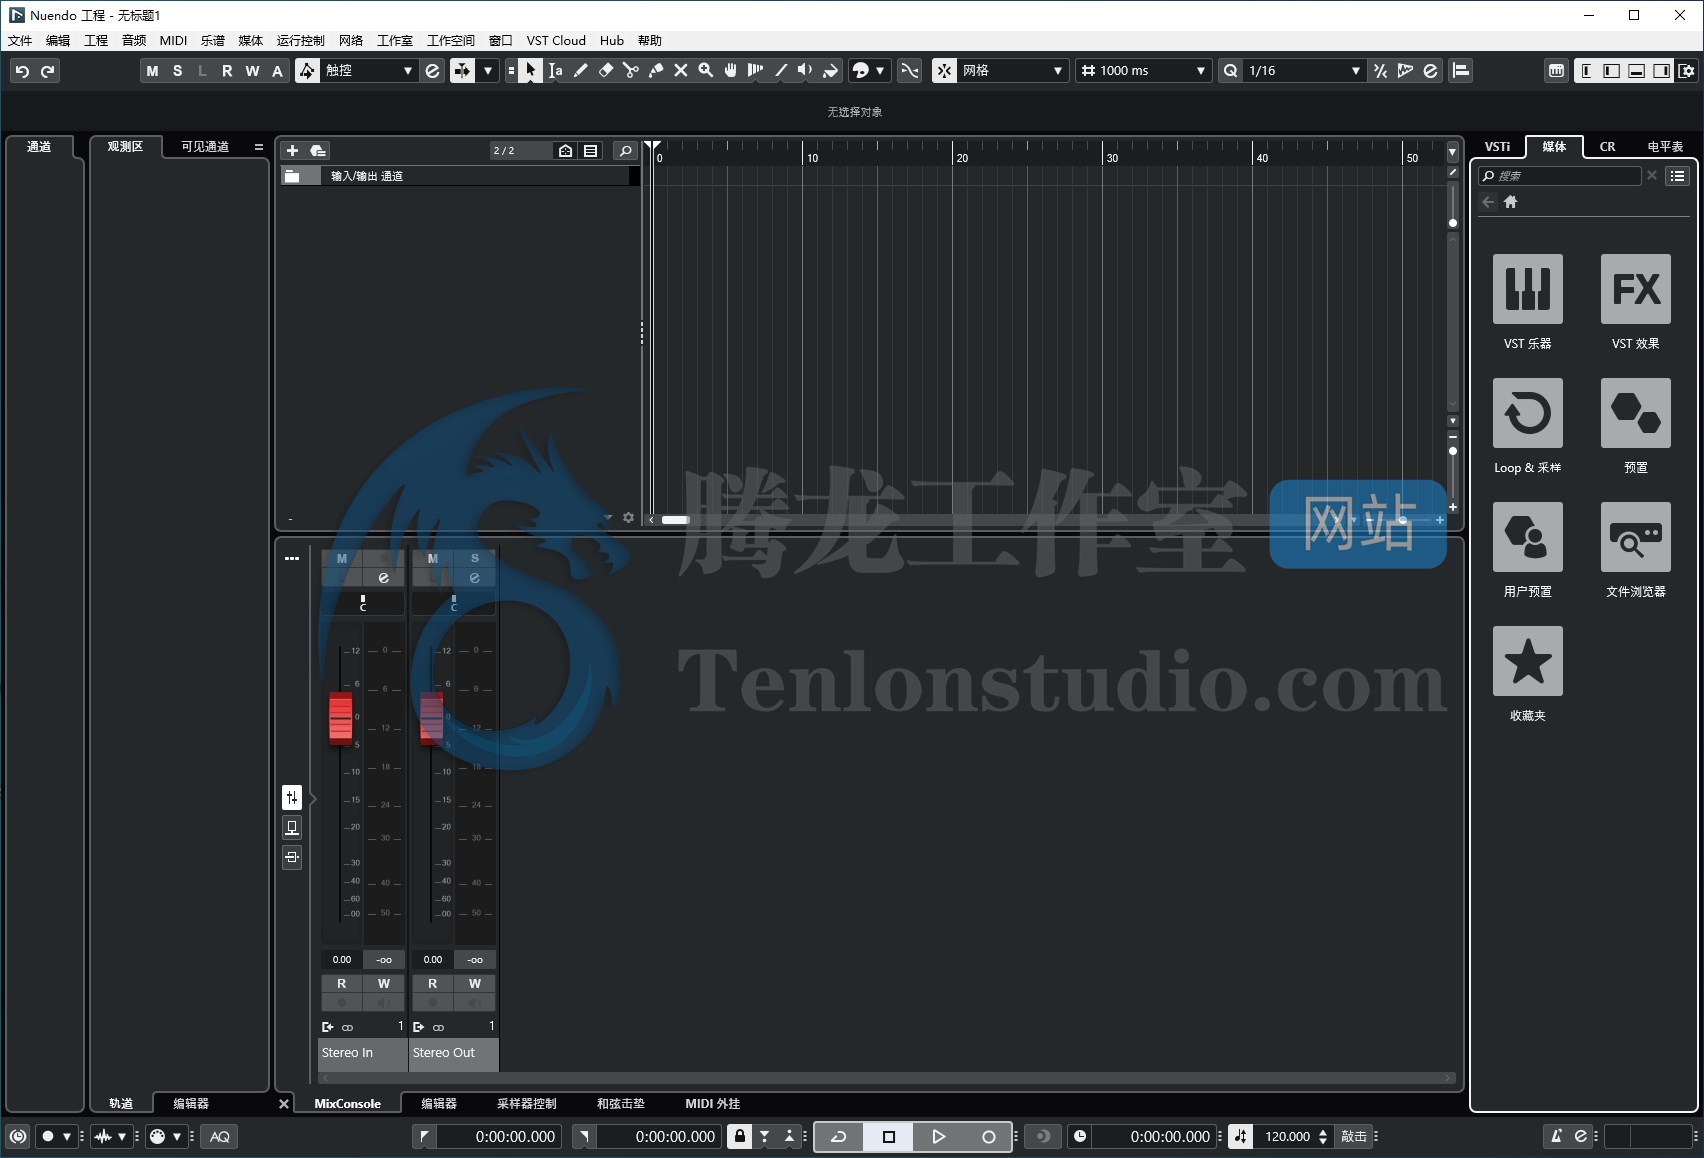The height and width of the screenshot is (1158, 1704).
Task: Open the 文件 menu
Action: point(20,41)
